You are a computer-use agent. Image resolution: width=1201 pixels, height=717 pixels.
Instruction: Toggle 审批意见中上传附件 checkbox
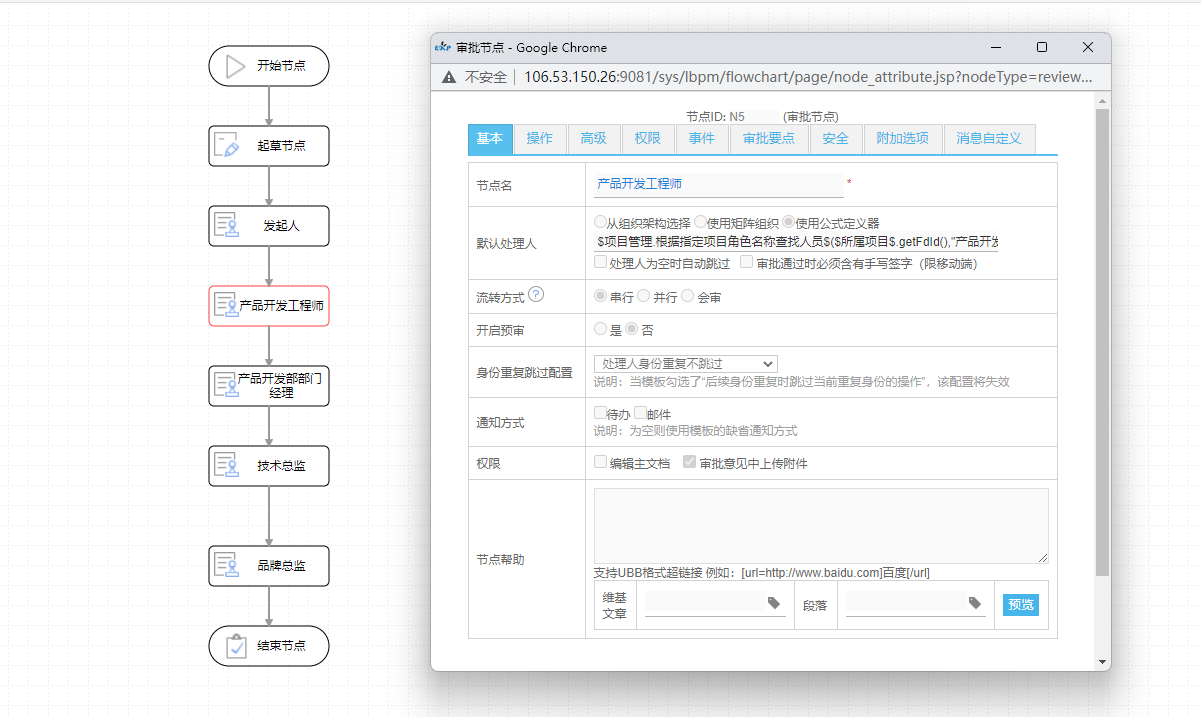(x=689, y=462)
